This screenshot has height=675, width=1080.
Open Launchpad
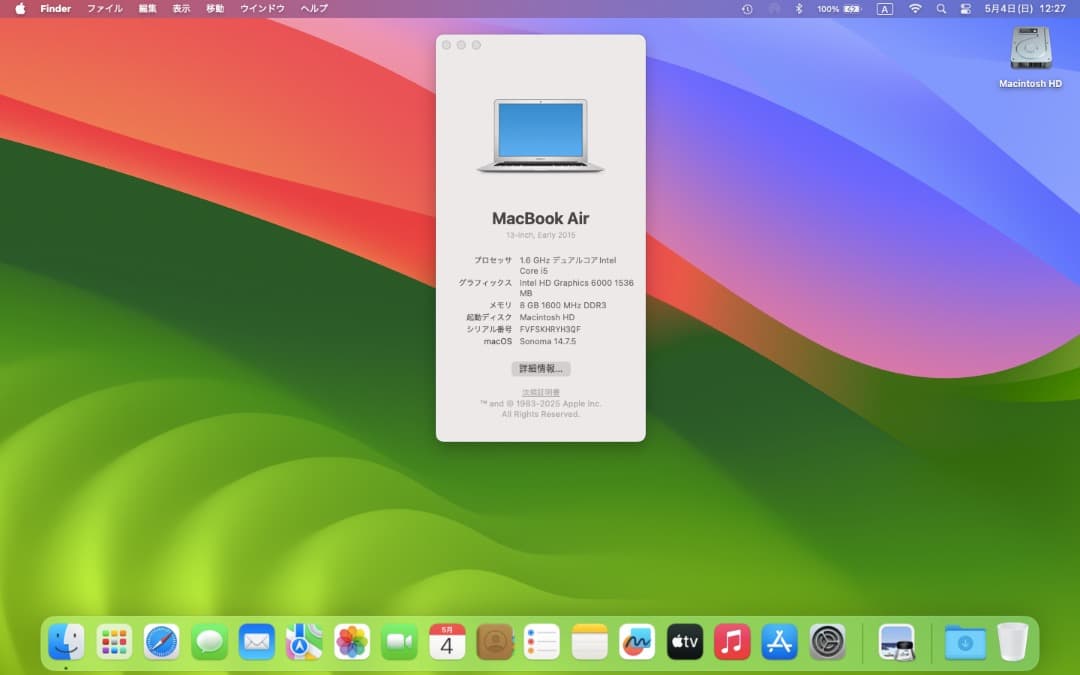[113, 641]
